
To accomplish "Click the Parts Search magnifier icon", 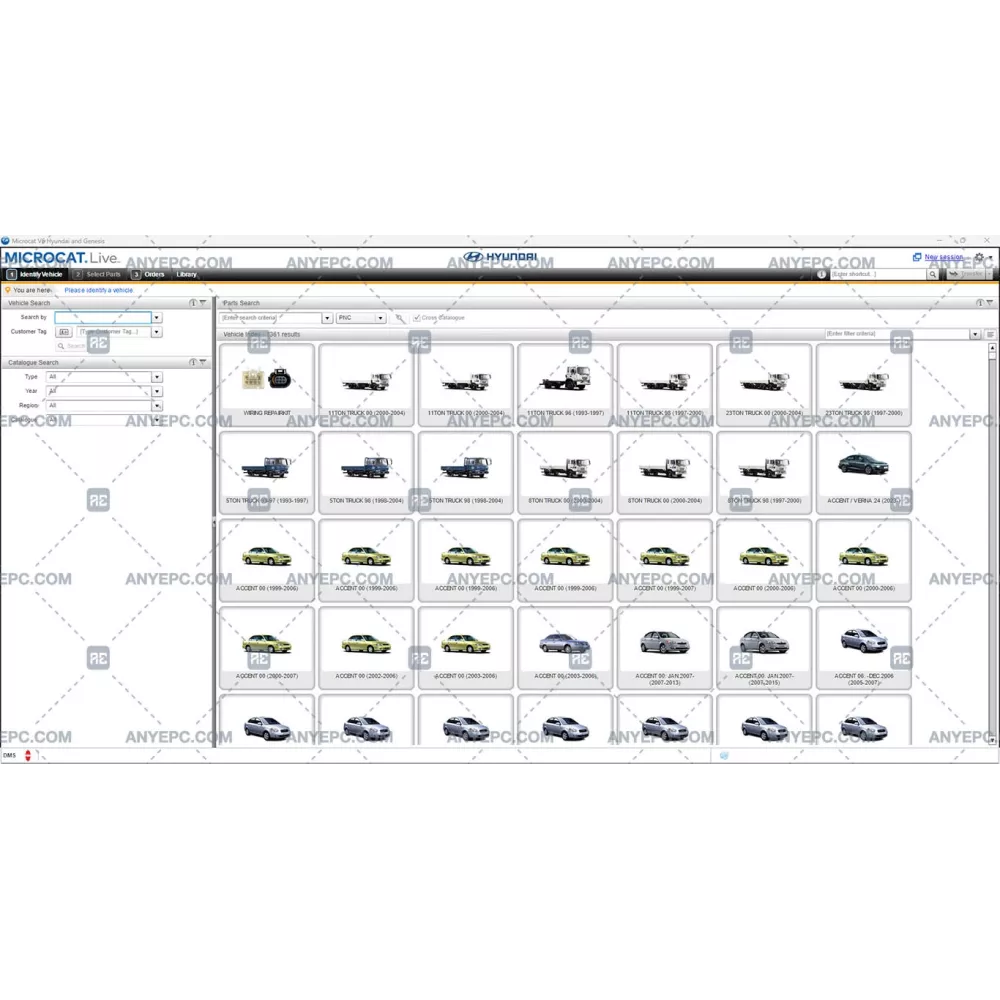I will pos(399,318).
